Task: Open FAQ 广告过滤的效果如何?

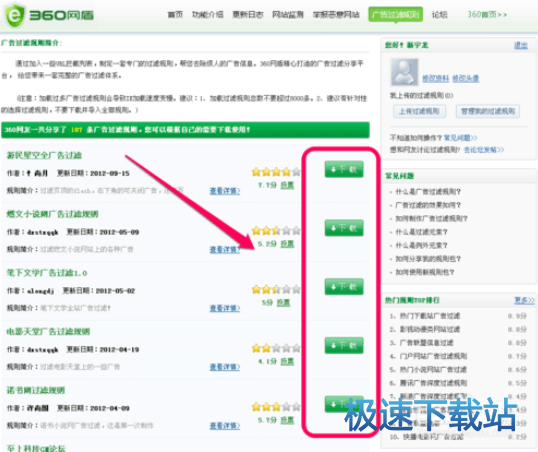Action: tap(428, 205)
